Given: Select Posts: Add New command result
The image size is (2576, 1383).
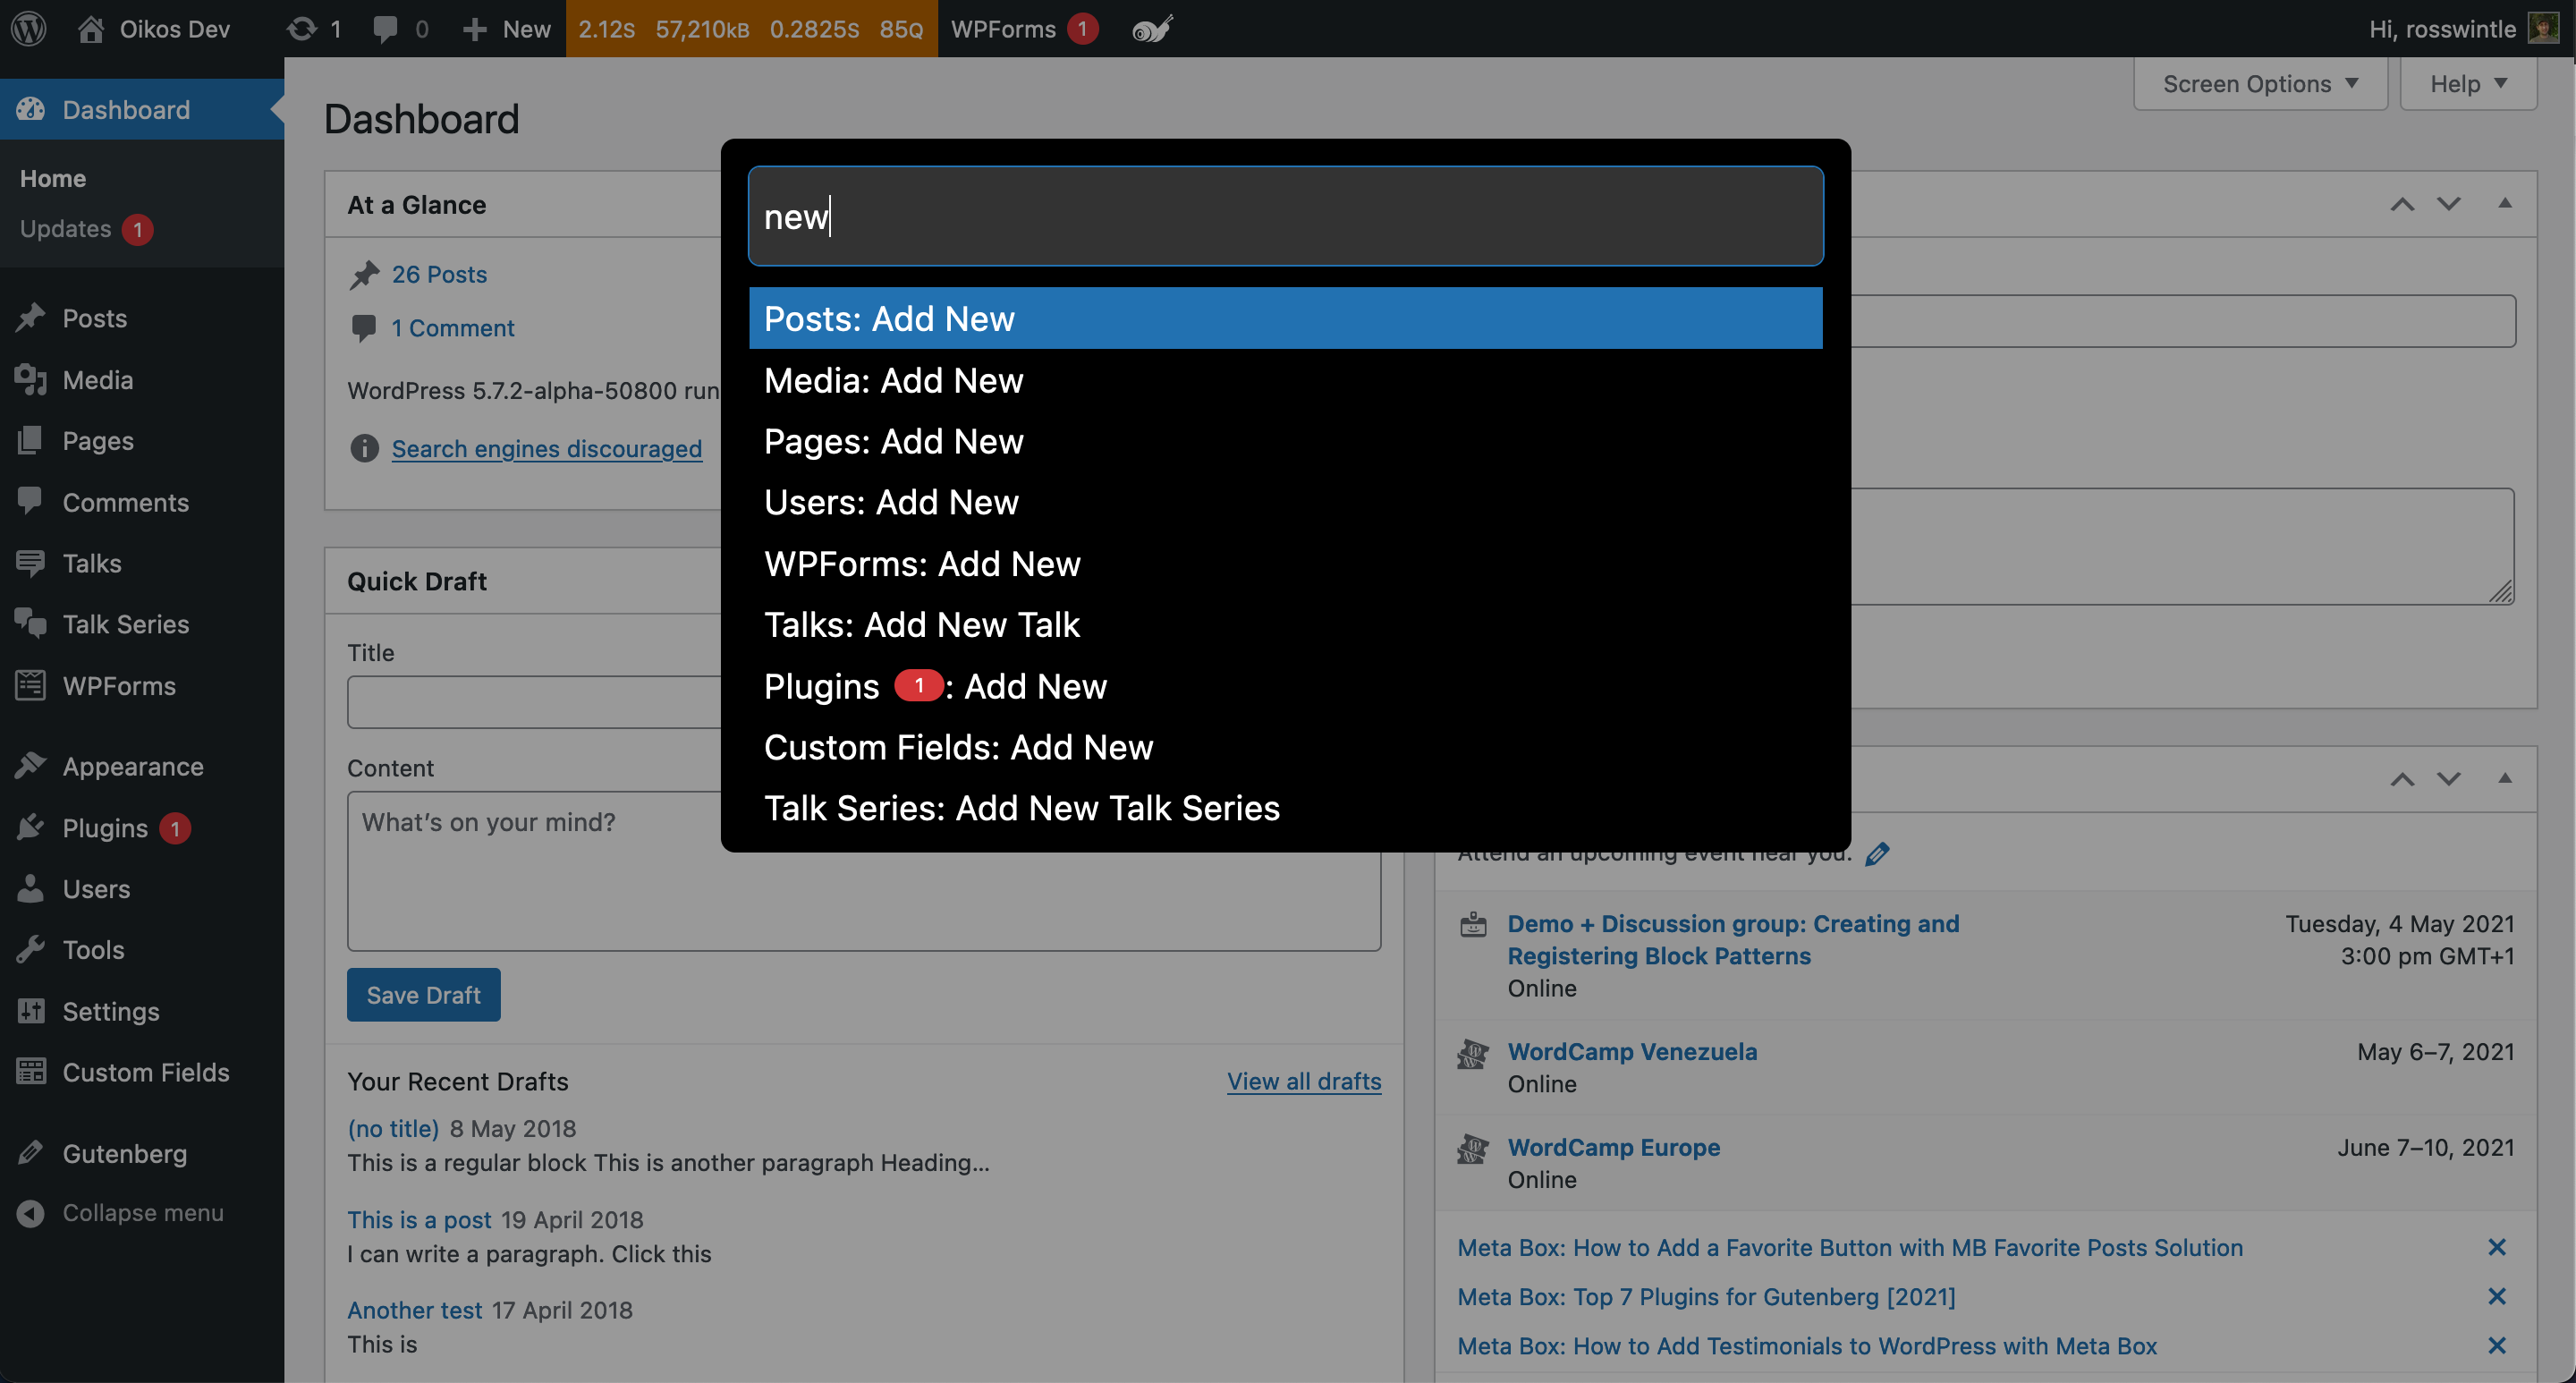Looking at the screenshot, I should point(1285,318).
